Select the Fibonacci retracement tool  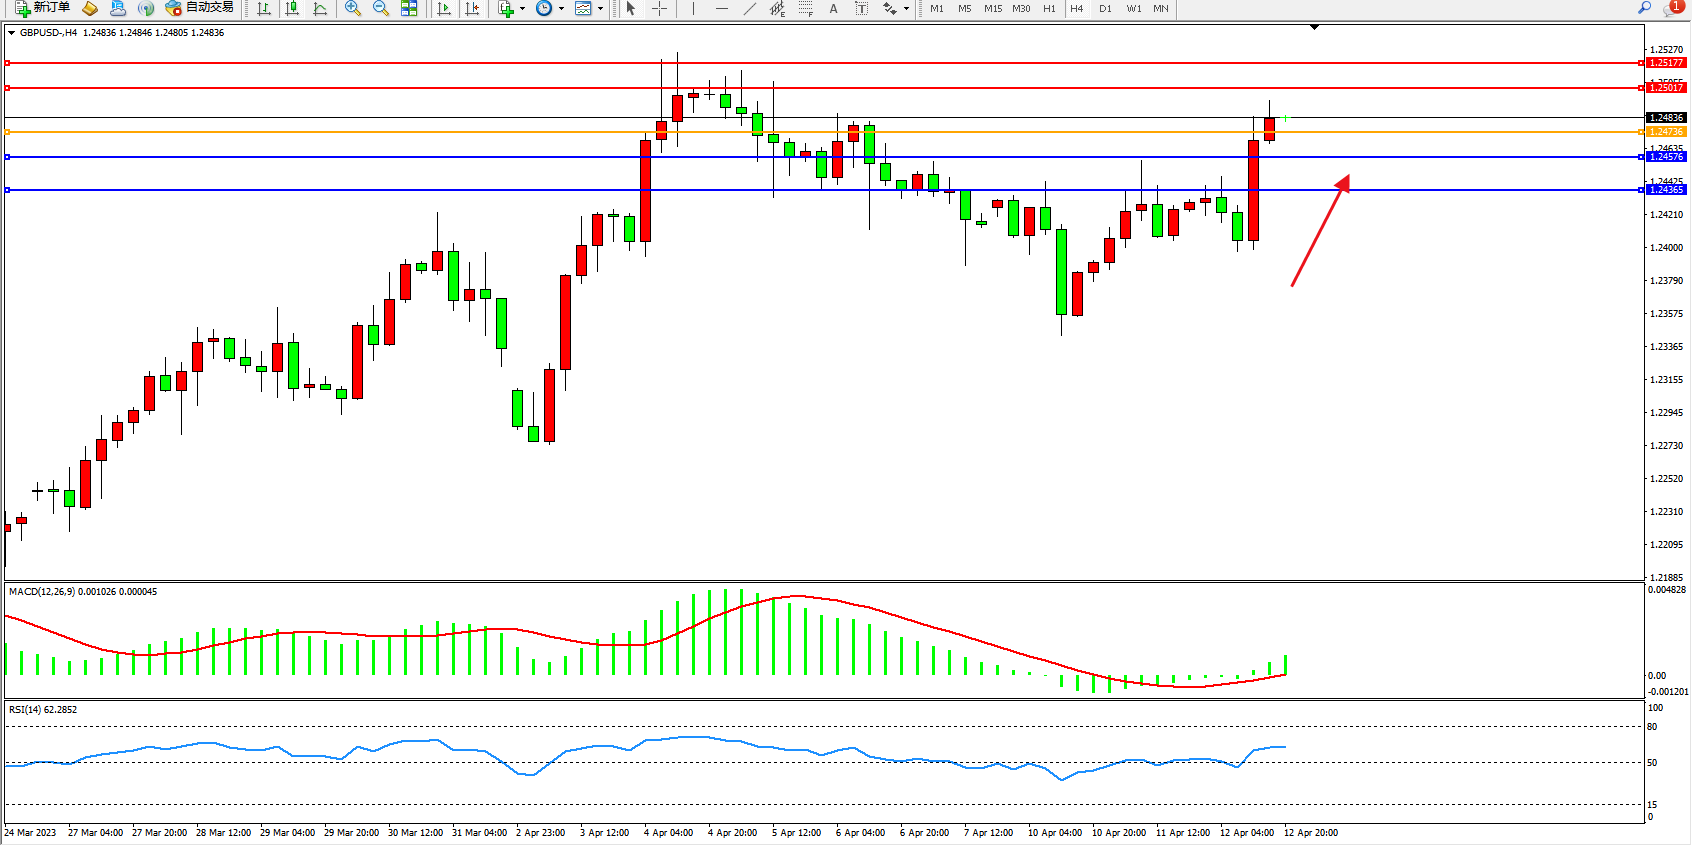(x=805, y=8)
